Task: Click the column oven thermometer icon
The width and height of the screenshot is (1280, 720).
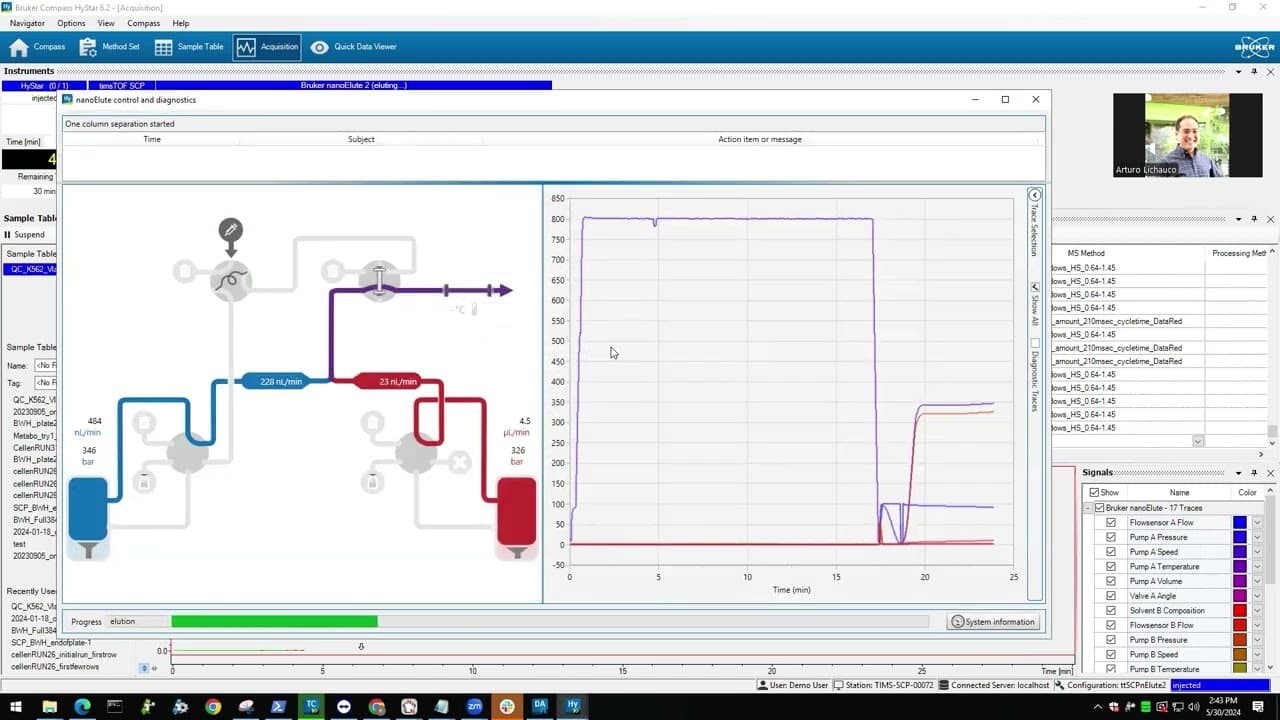Action: [474, 309]
